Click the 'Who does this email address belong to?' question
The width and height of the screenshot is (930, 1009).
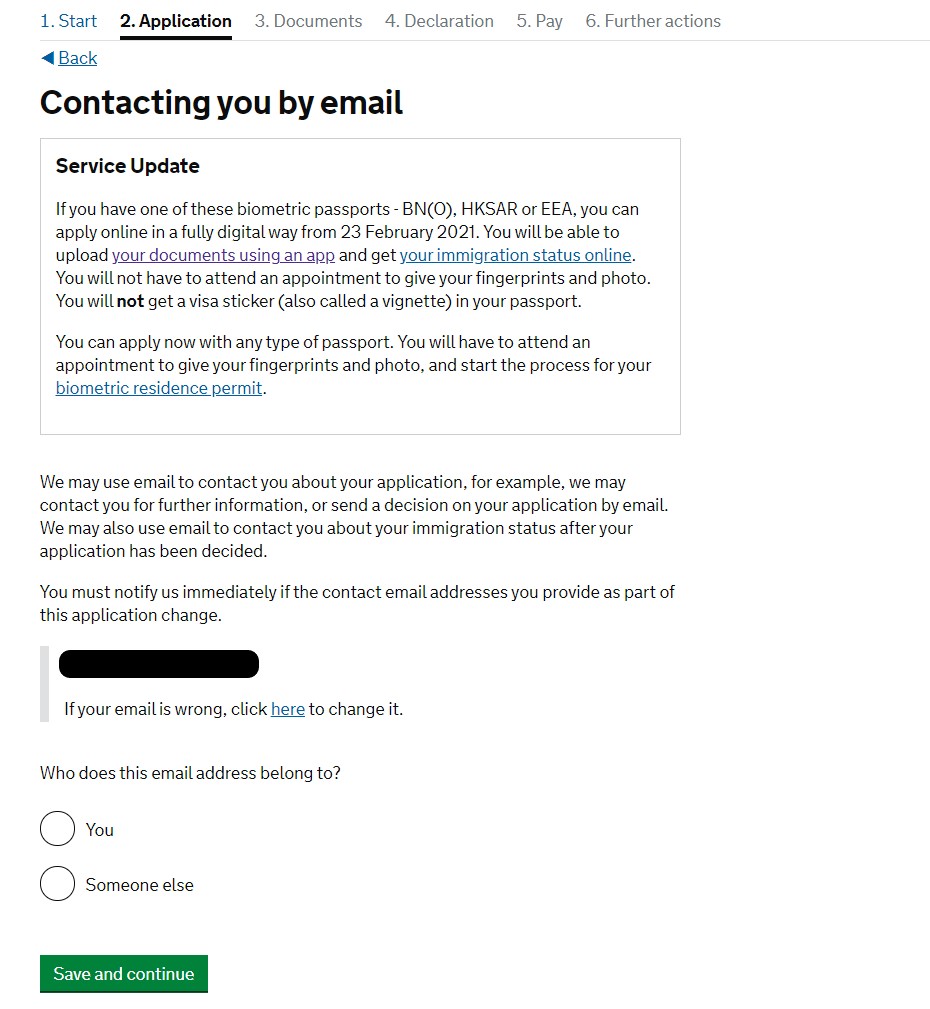point(190,773)
